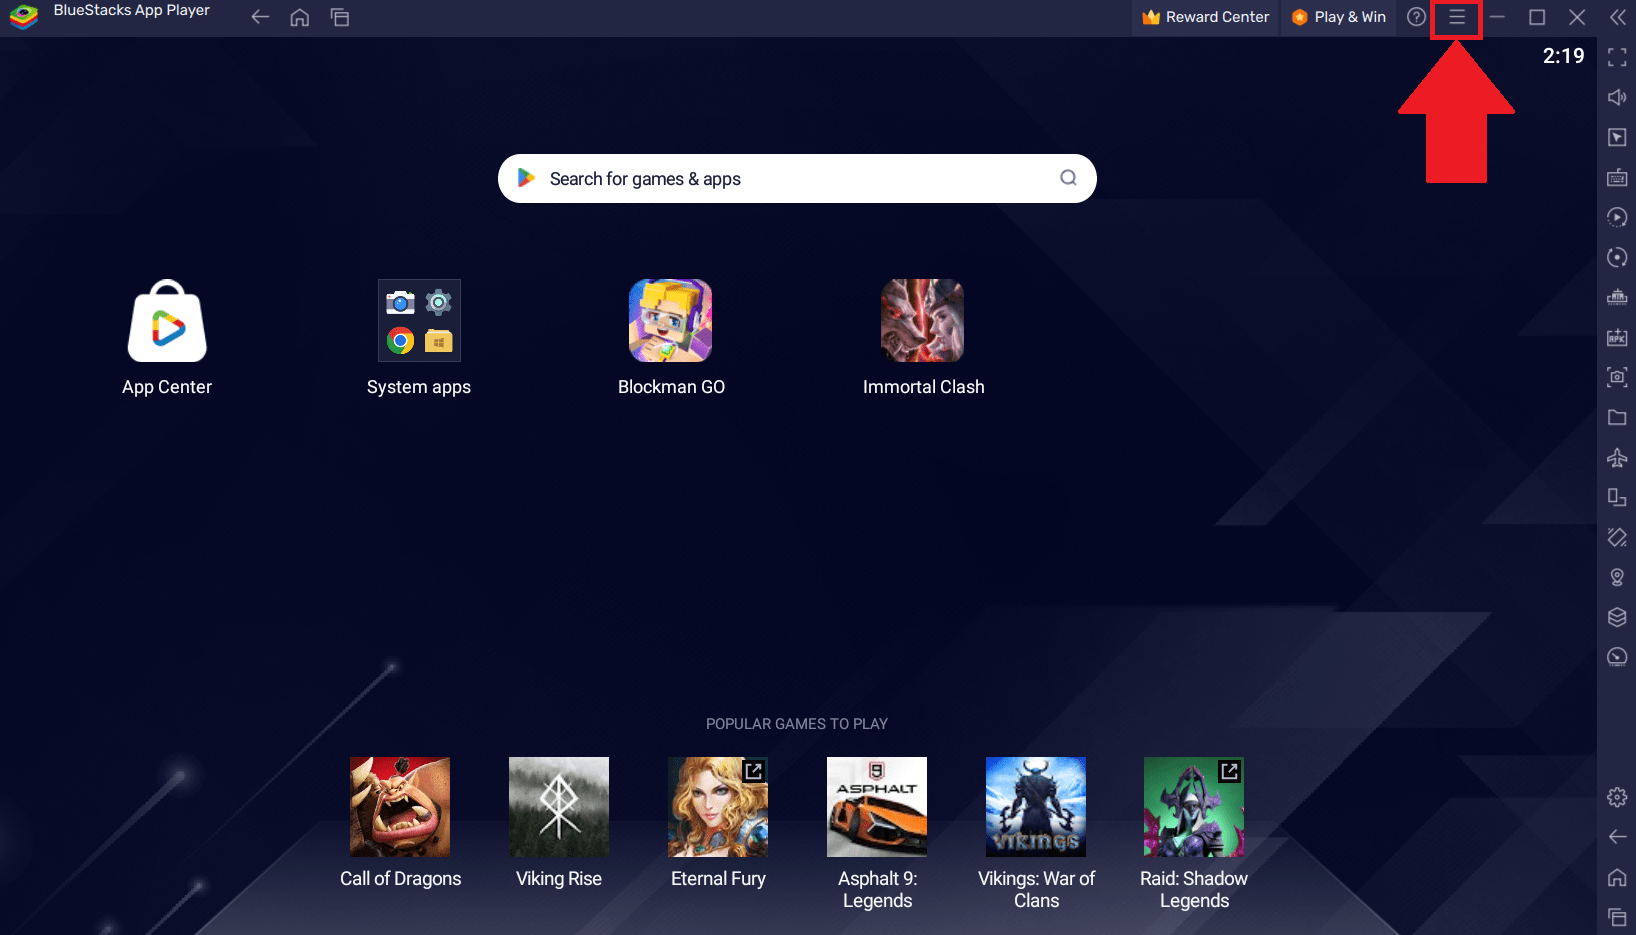Collapse the sidebar using the double-chevron
The height and width of the screenshot is (935, 1636).
pos(1617,17)
